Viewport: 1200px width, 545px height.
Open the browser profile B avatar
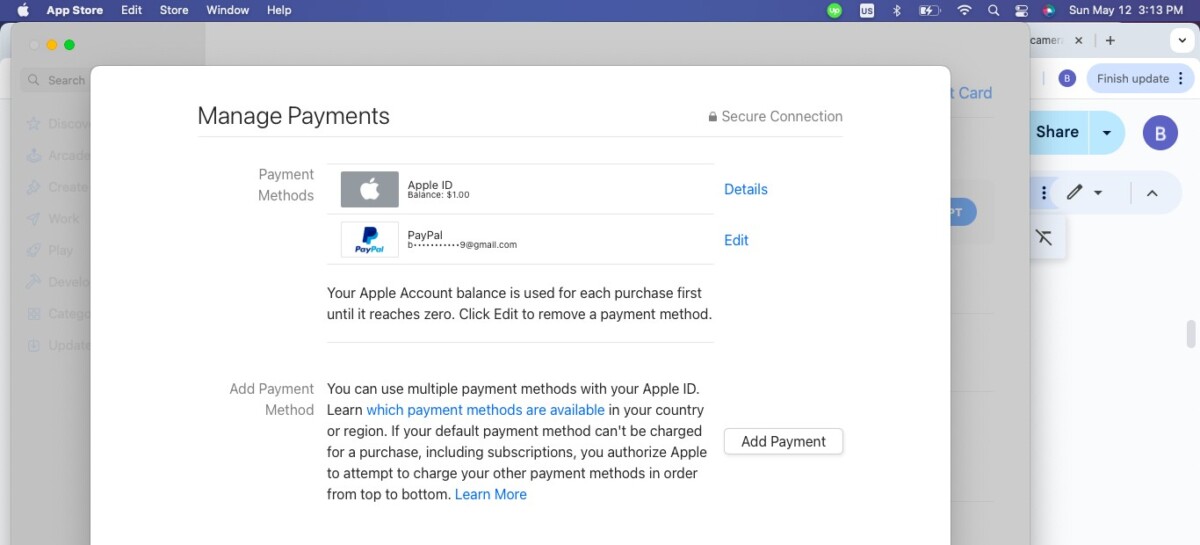pyautogui.click(x=1067, y=78)
